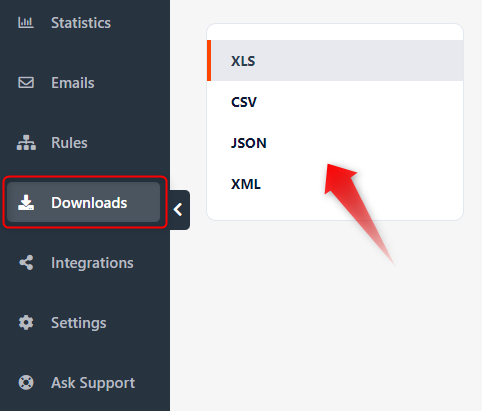This screenshot has height=411, width=482.
Task: Click the Downloads tray arrow icon
Action: pyautogui.click(x=26, y=203)
